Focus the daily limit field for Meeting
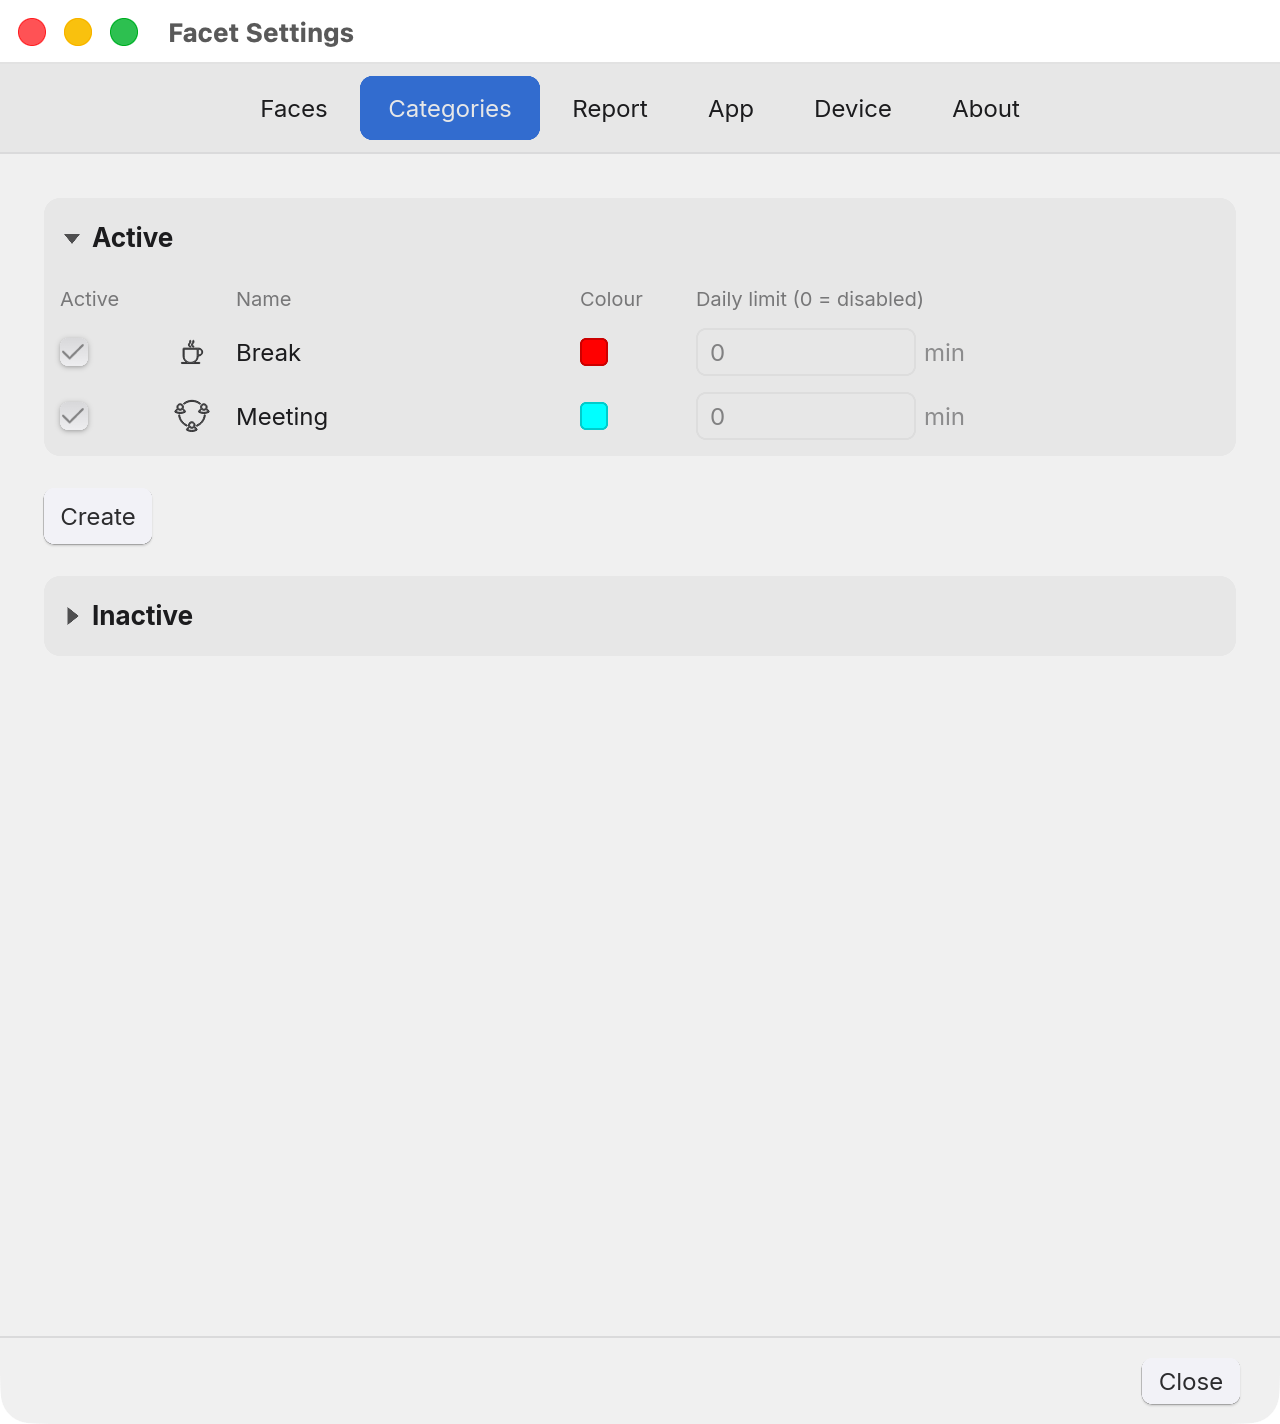Image resolution: width=1280 pixels, height=1424 pixels. 806,416
